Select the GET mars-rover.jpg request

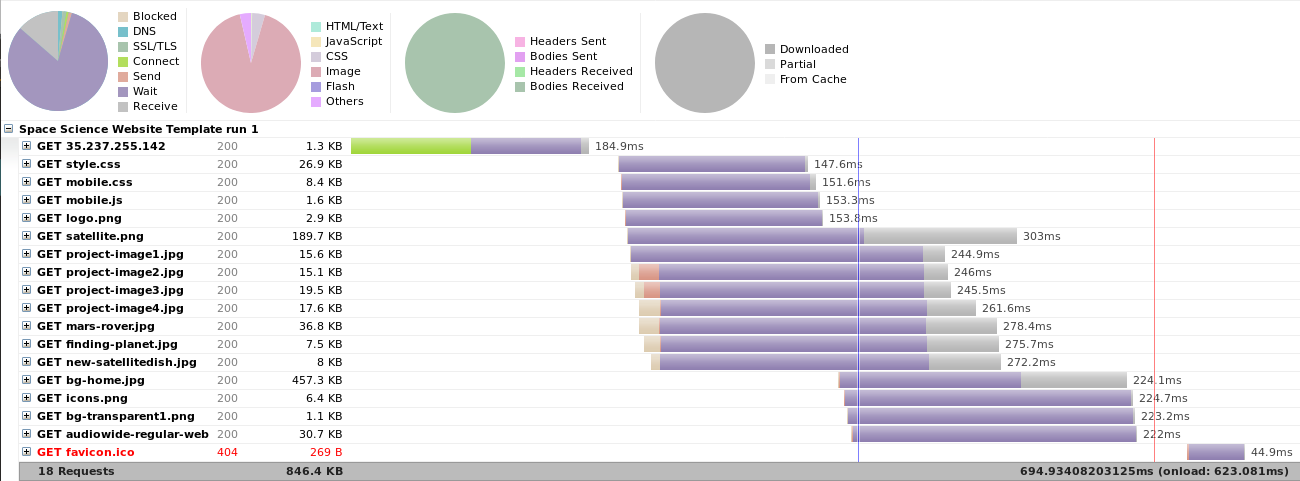point(96,326)
